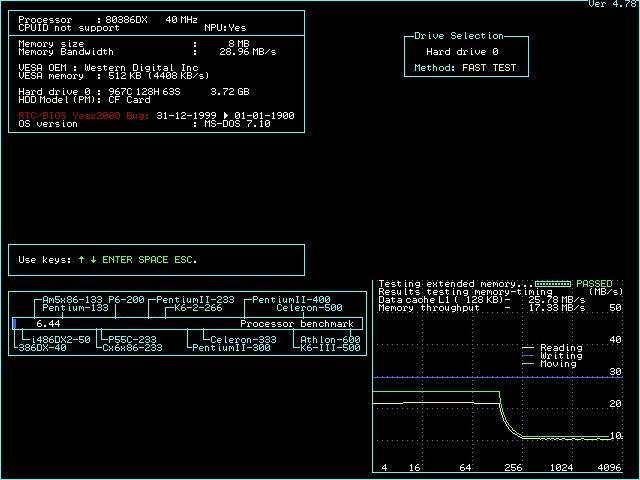This screenshot has width=640, height=480.
Task: Click the Moving legend entry
Action: tap(558, 364)
